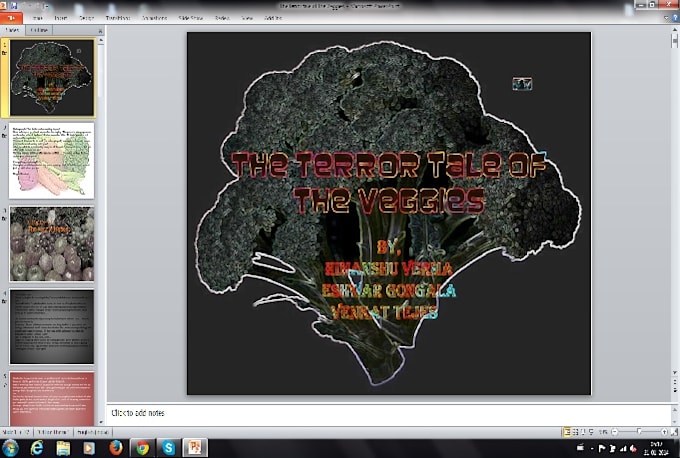Screen dimensions: 680x458
Task: Select the broccoli title slide thumbnail
Action: (52, 78)
